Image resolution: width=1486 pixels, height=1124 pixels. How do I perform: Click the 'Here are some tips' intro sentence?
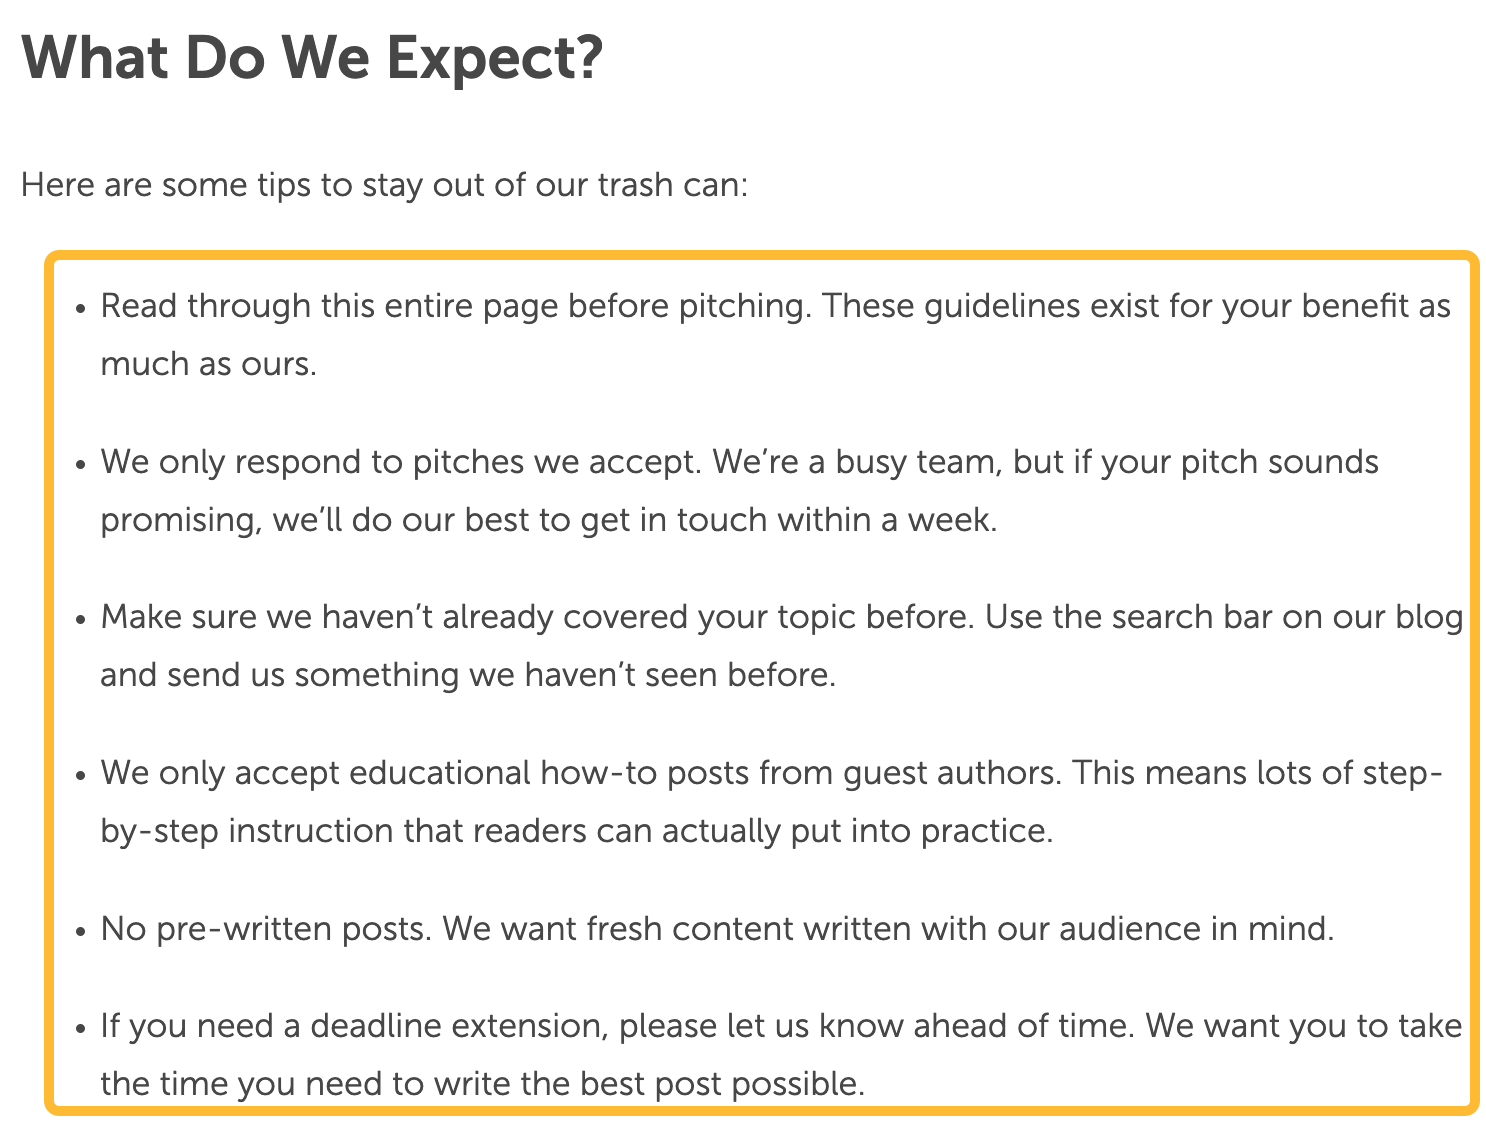coord(384,186)
